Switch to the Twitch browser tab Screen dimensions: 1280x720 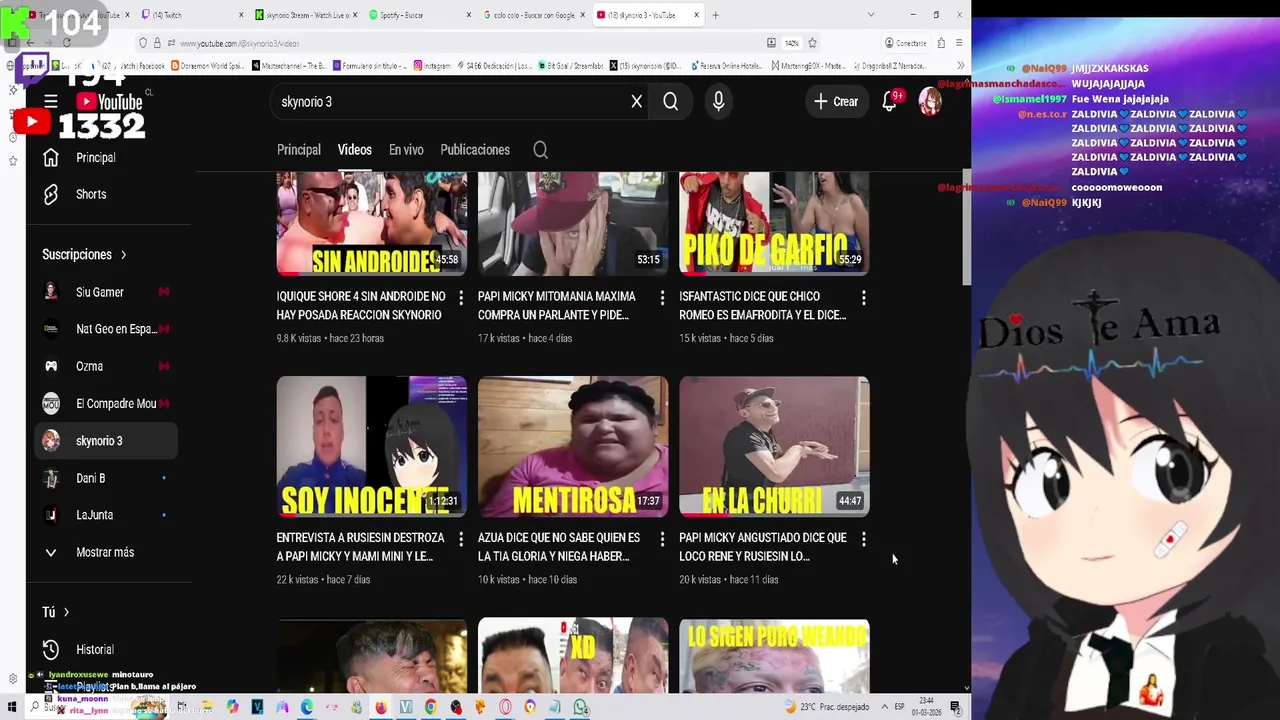click(190, 15)
